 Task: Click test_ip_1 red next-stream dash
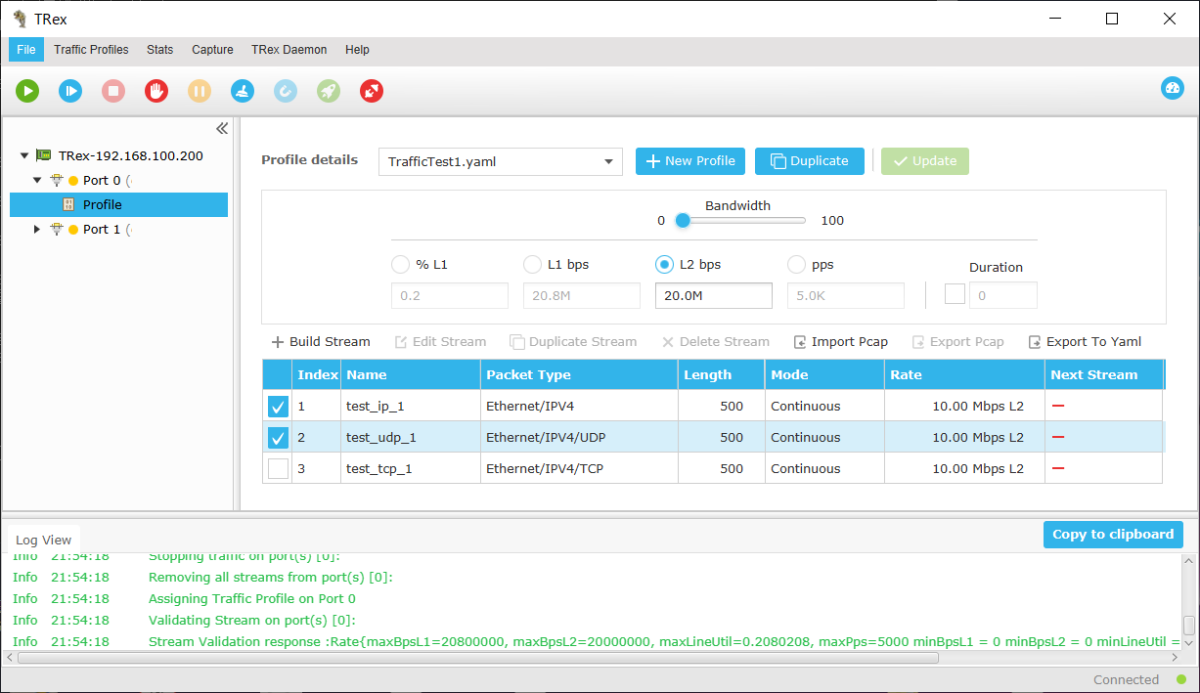point(1058,406)
